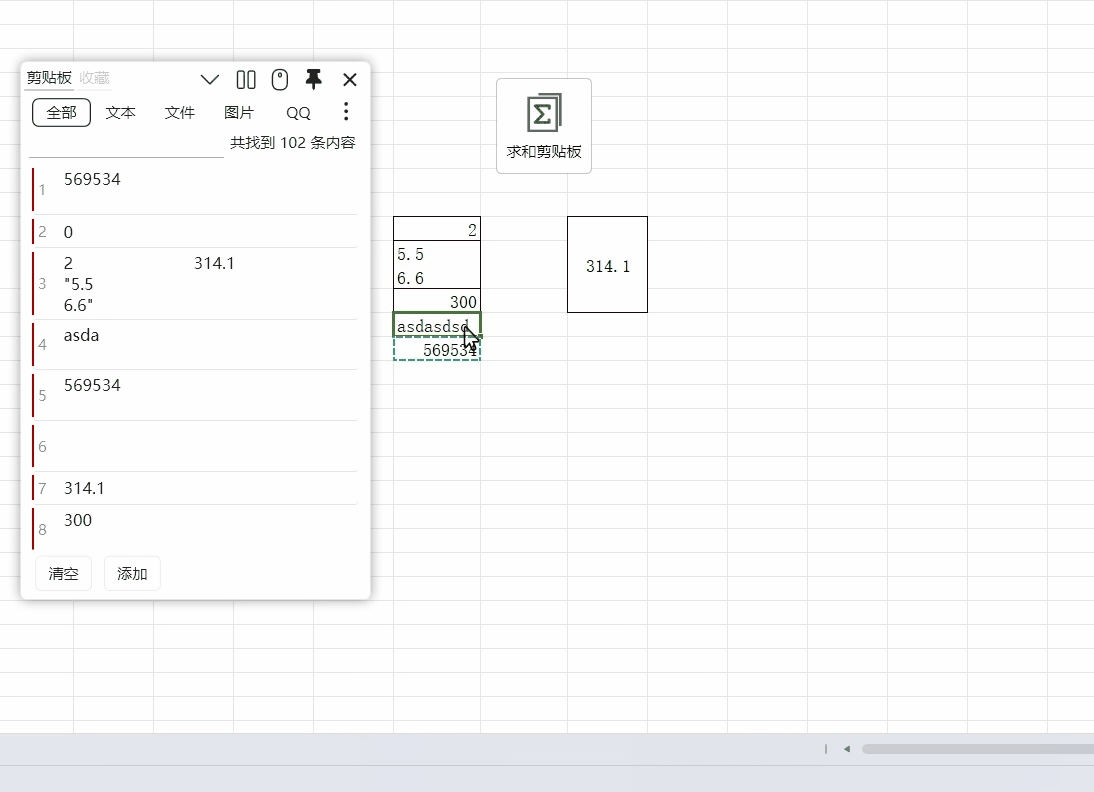Toggle the pin icon on clipboard panel
The image size is (1094, 792).
tap(314, 79)
